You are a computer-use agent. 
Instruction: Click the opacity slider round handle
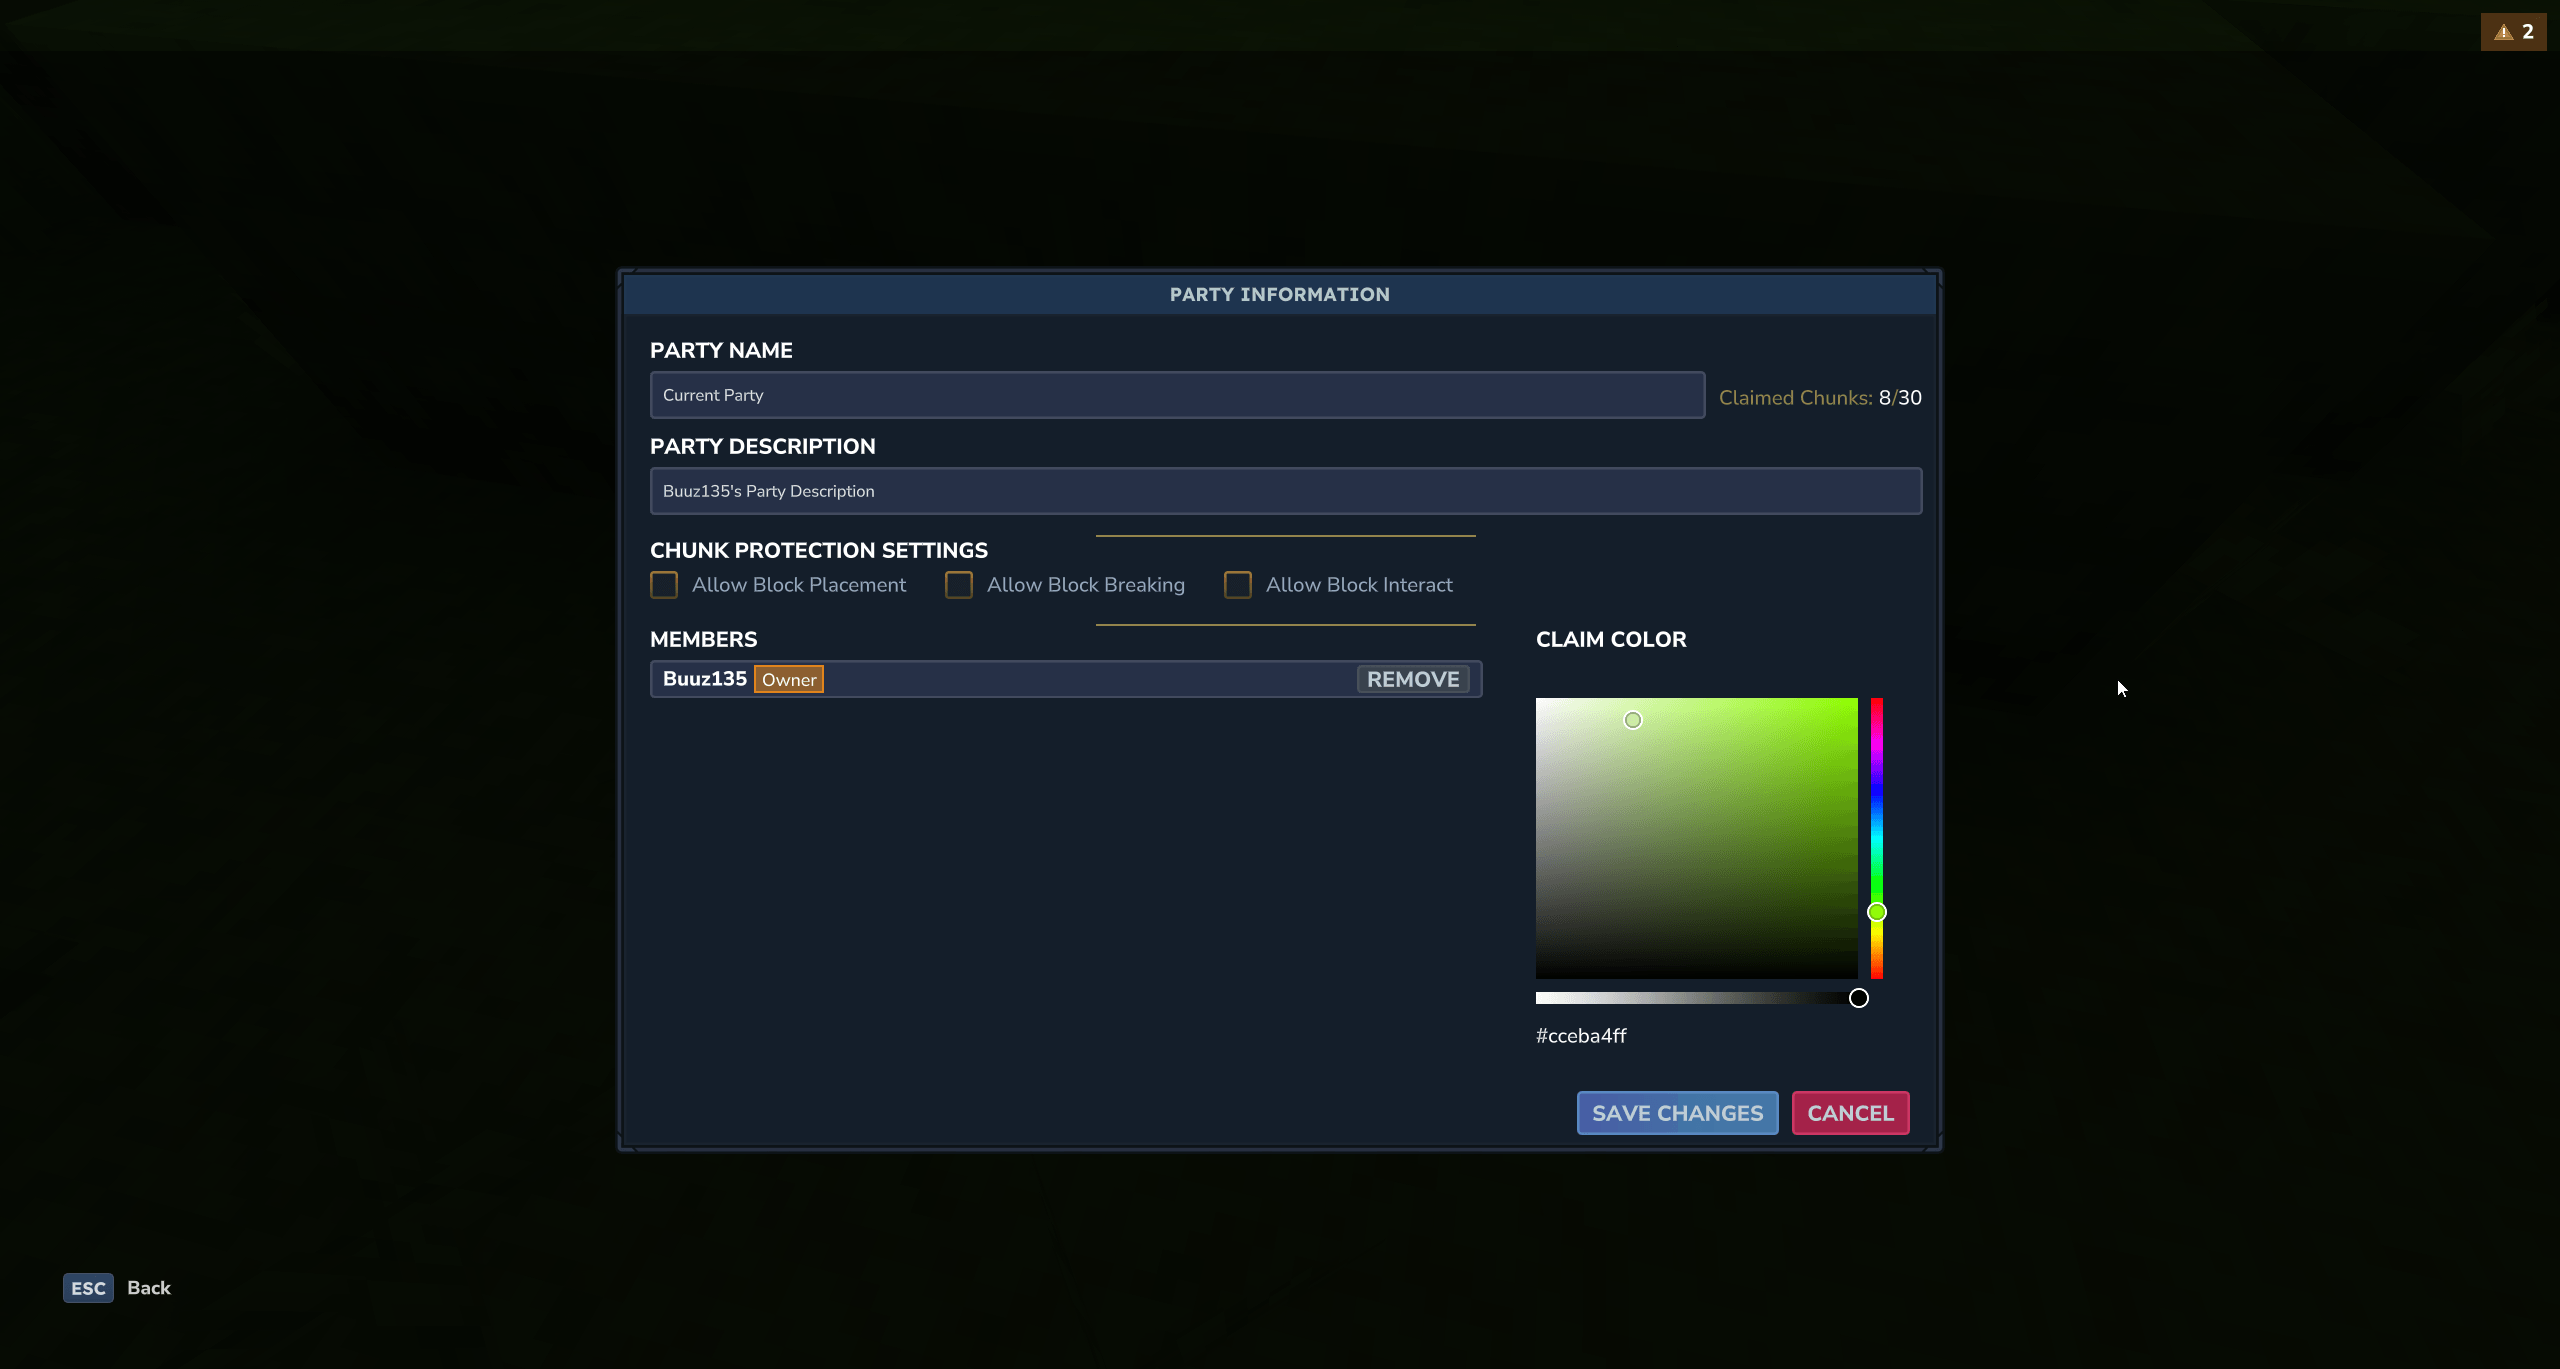pos(1859,998)
